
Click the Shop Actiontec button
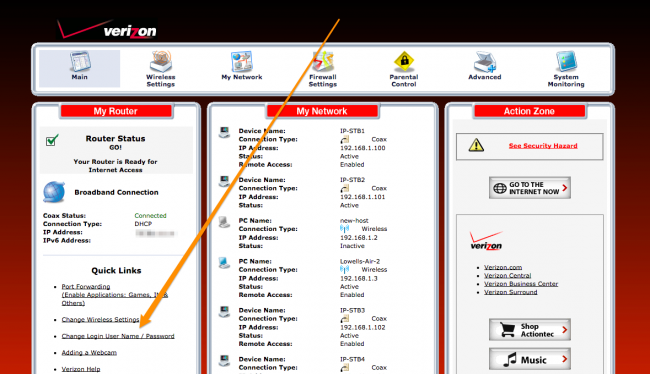[530, 330]
